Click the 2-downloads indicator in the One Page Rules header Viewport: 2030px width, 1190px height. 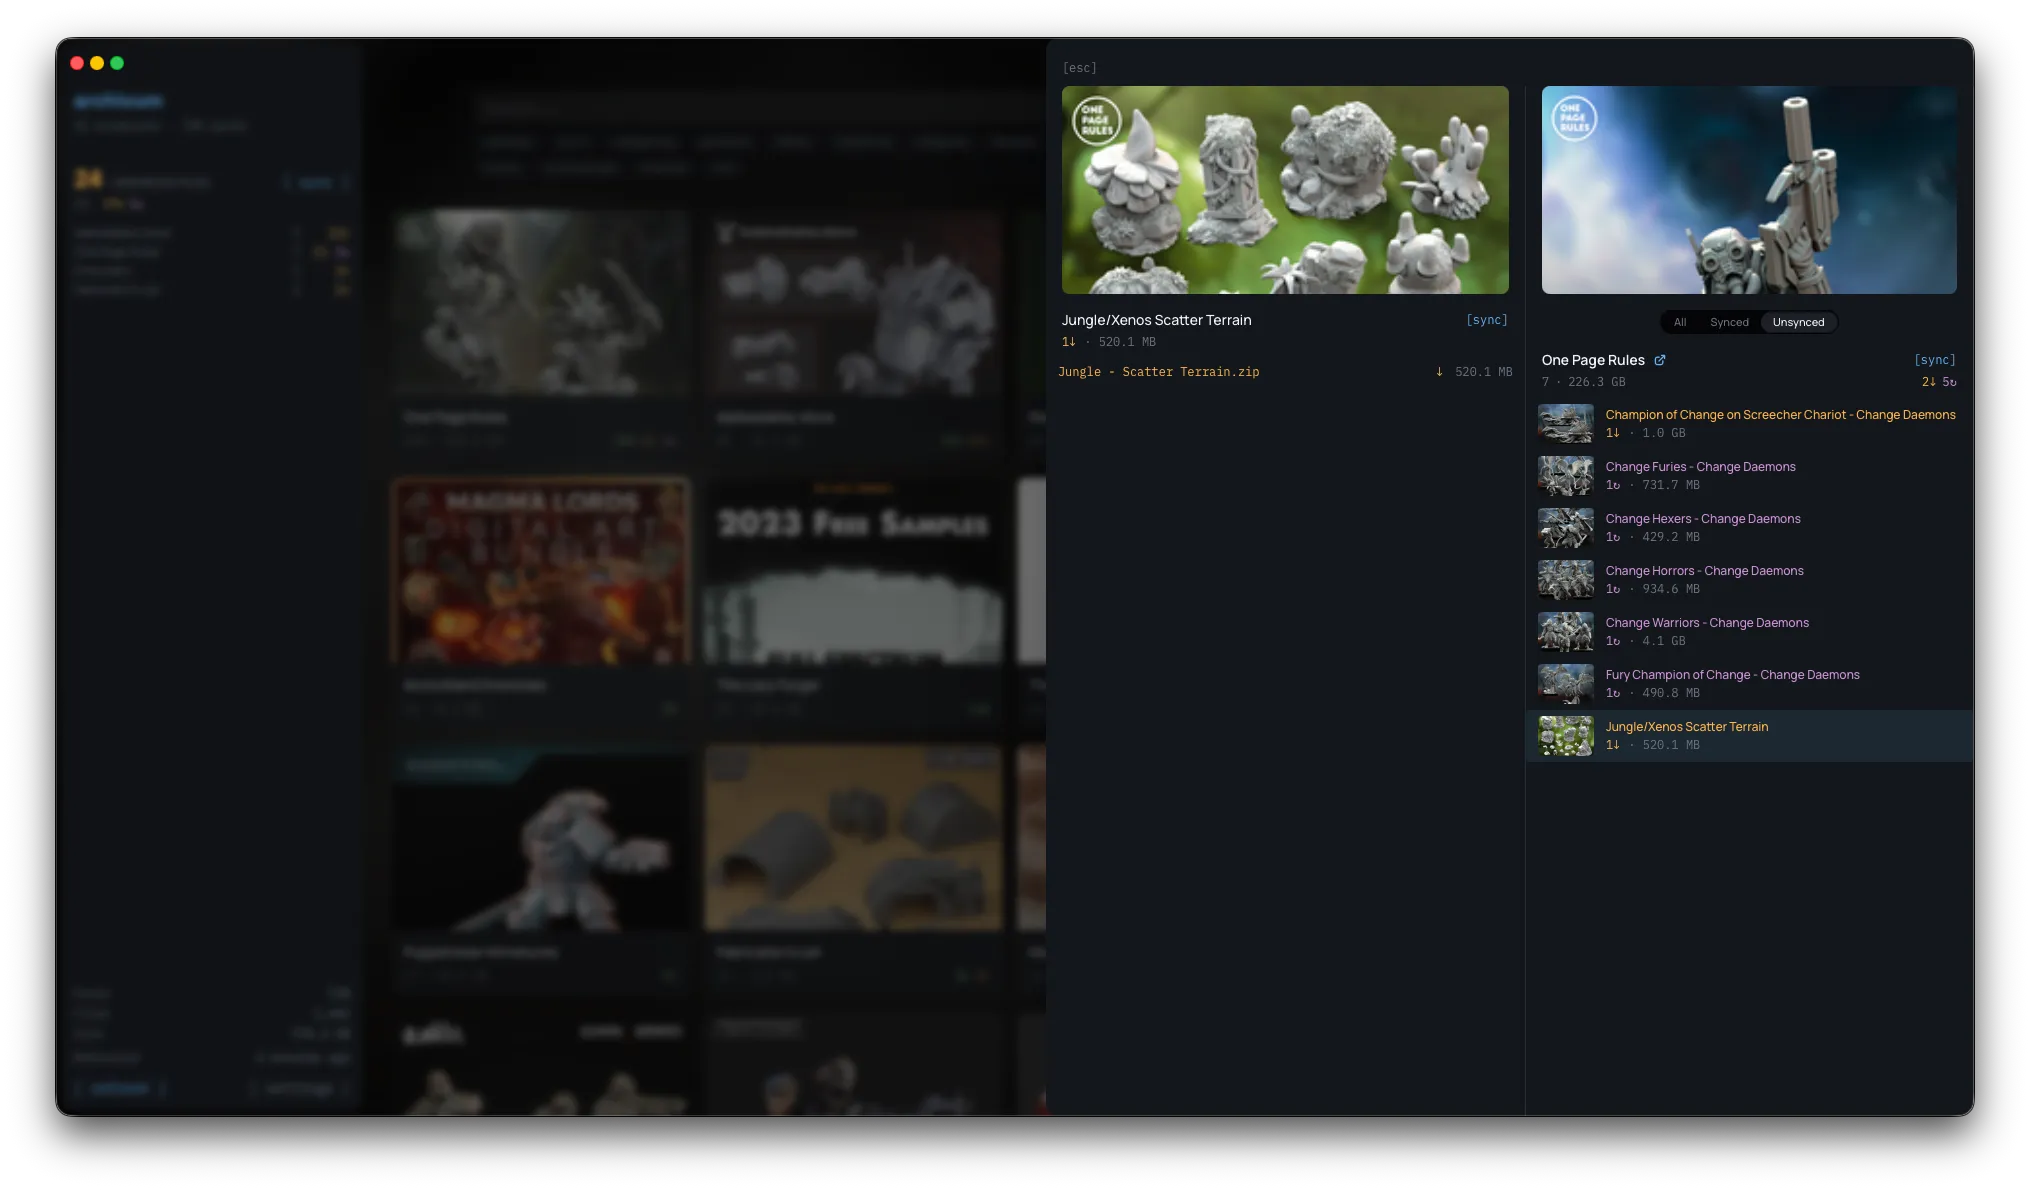(x=1930, y=381)
